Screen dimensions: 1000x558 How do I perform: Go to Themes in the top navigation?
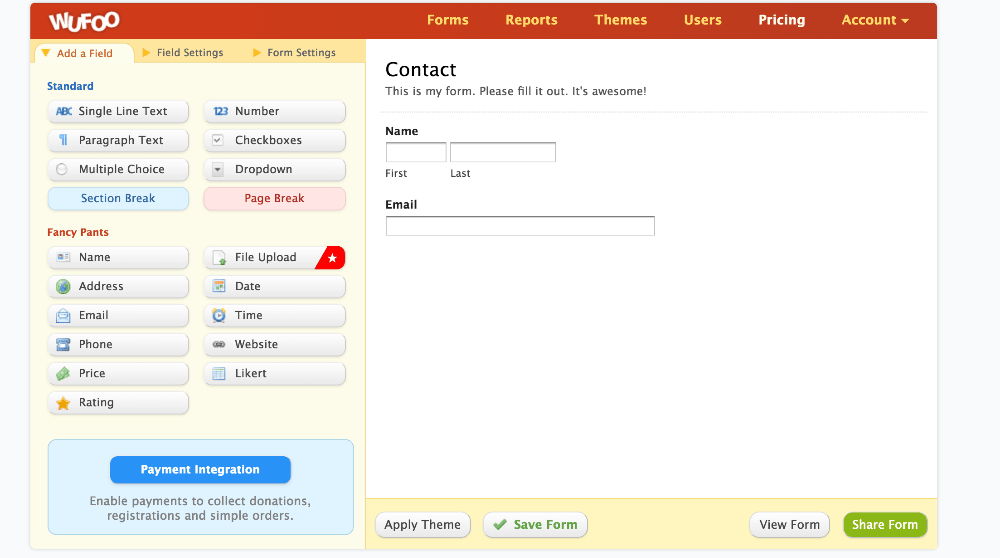point(621,20)
